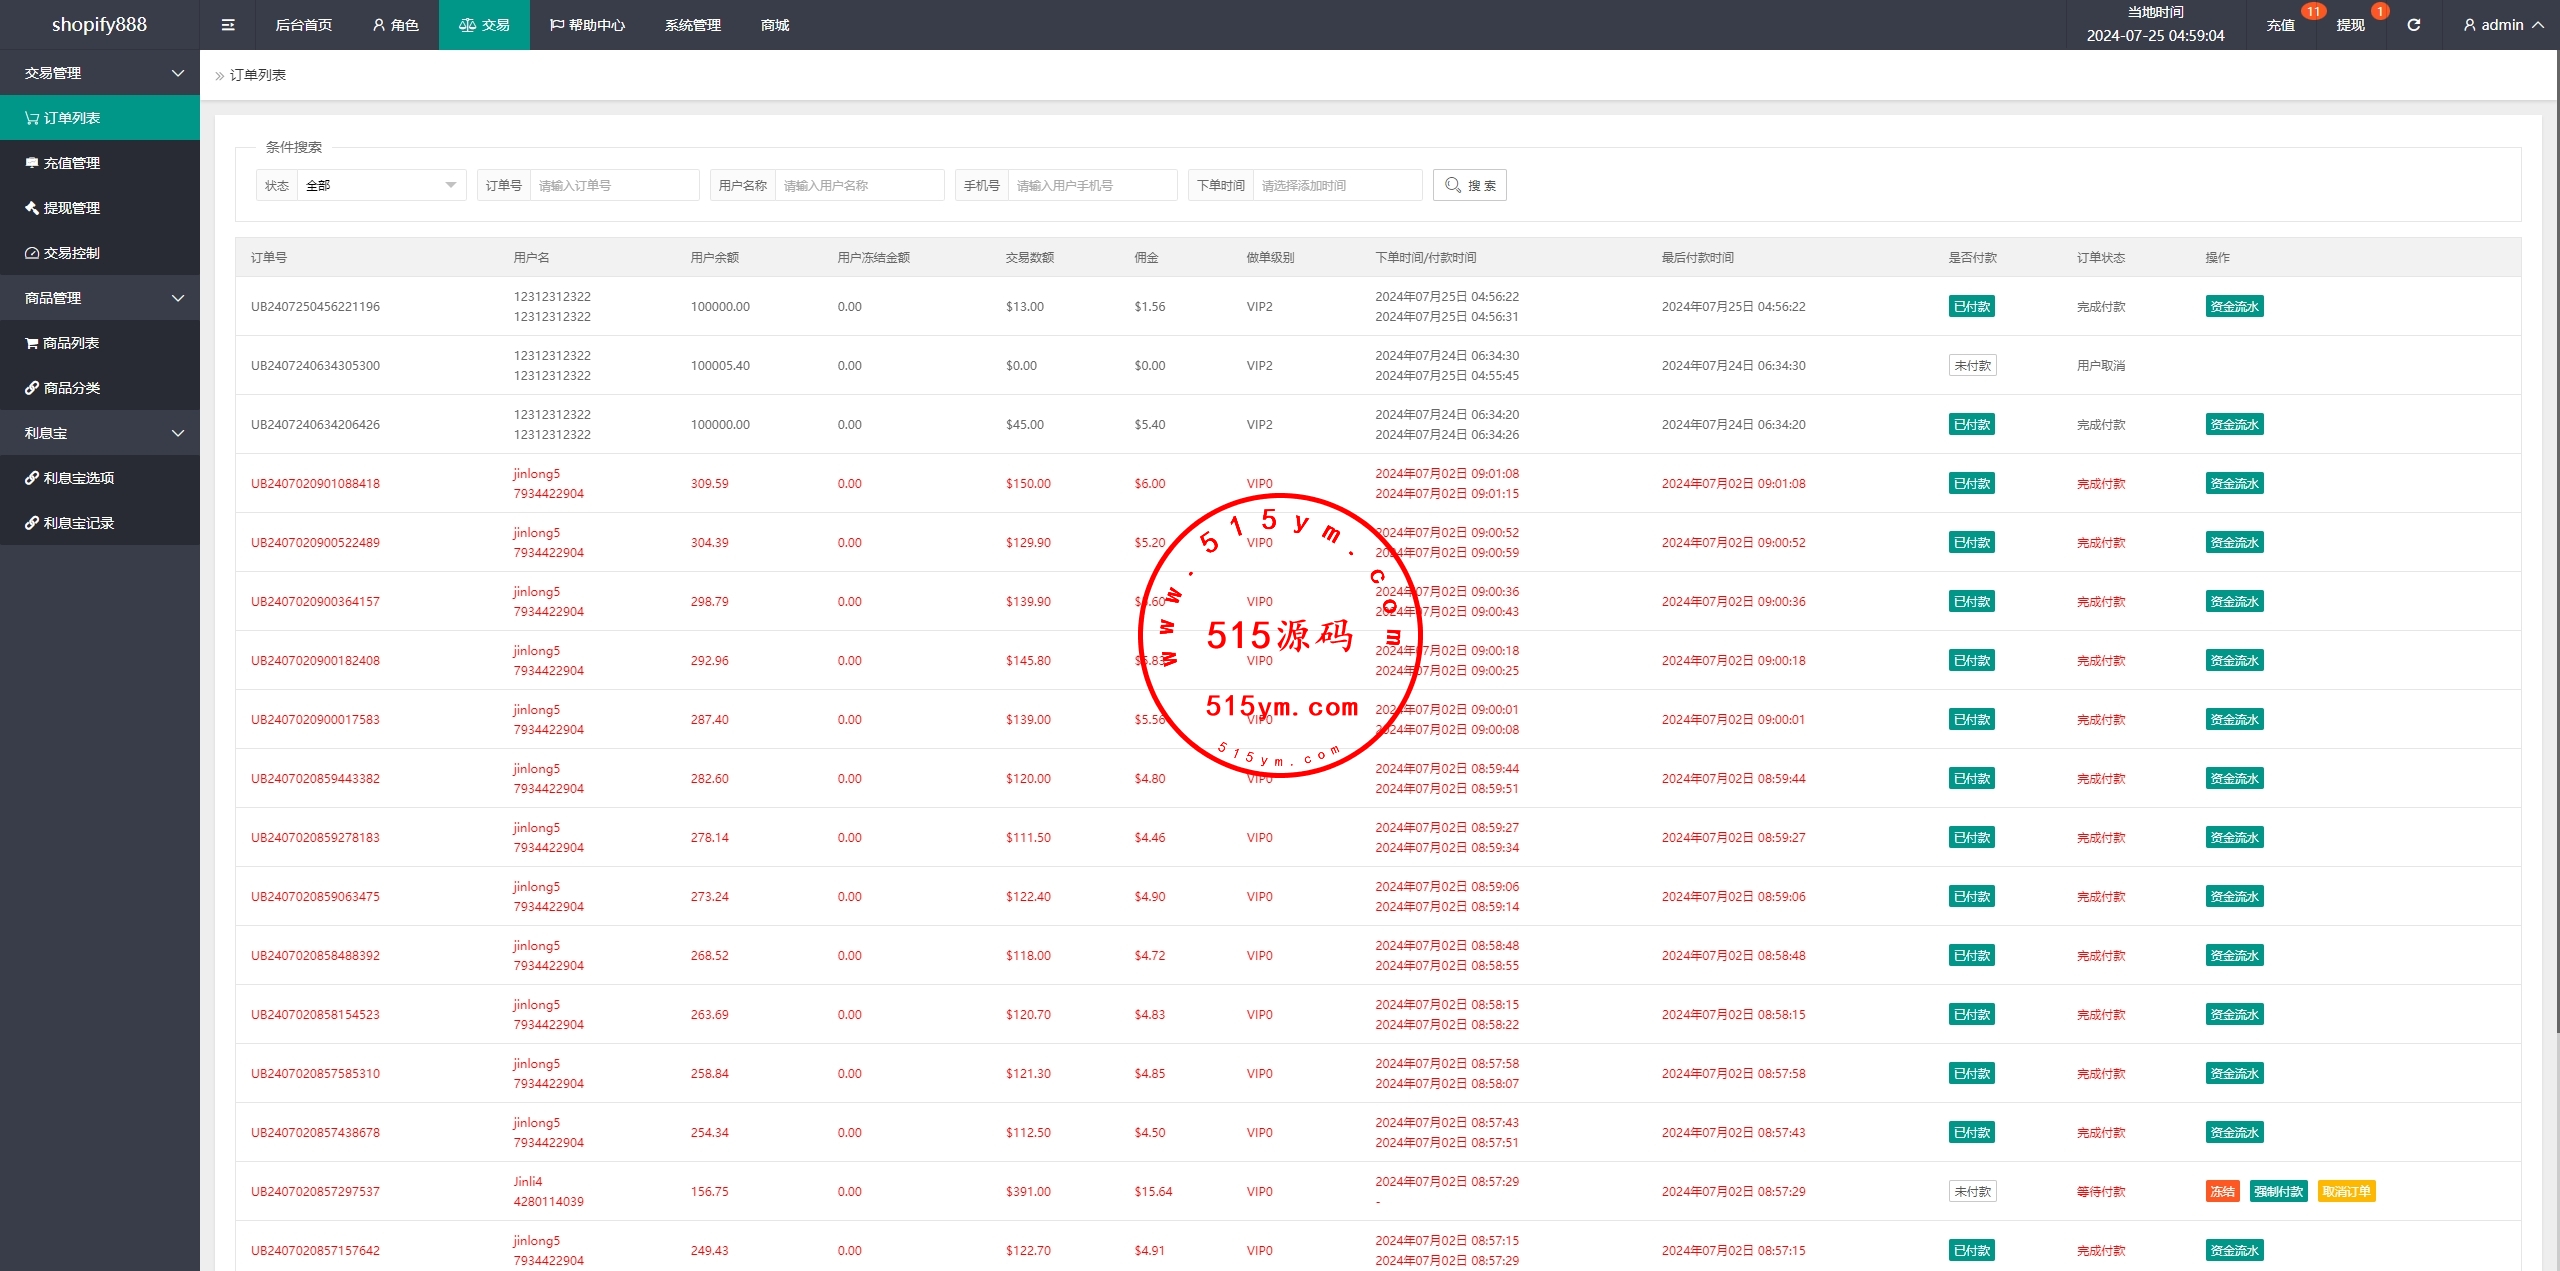Go to 交易控制 in the sidebar
The image size is (2560, 1271).
tap(71, 253)
